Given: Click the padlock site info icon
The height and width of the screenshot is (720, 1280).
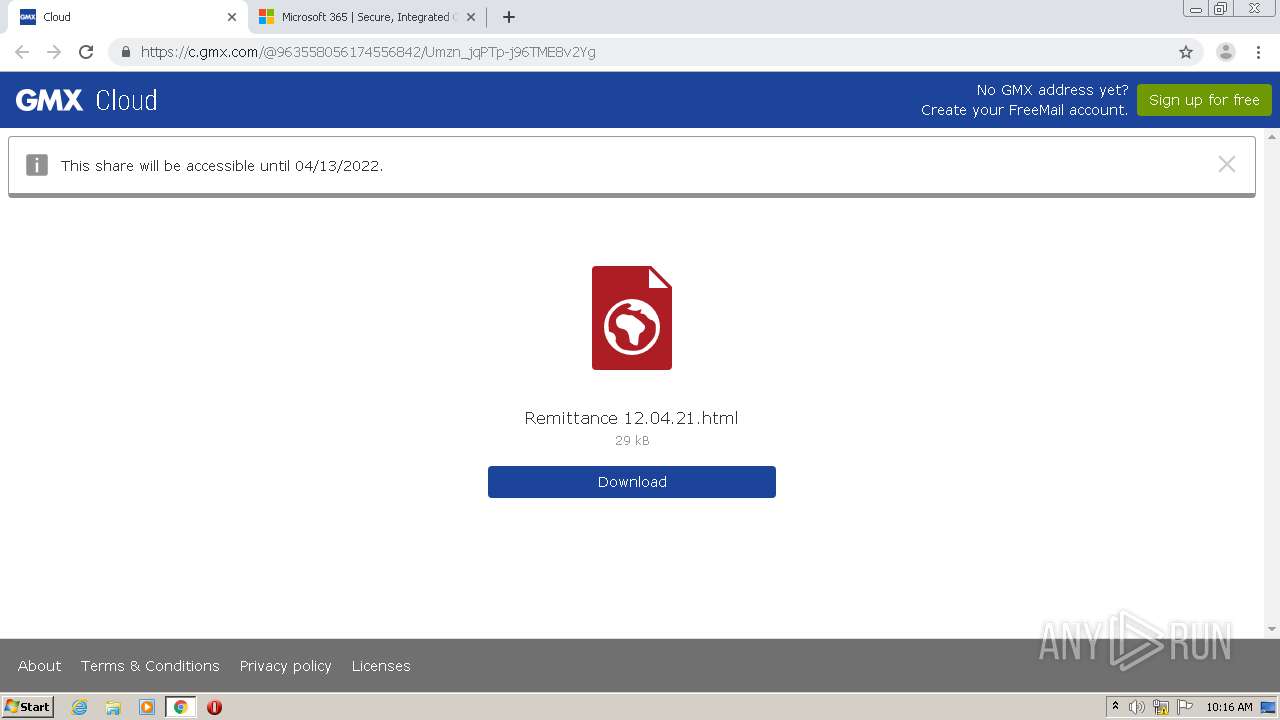Looking at the screenshot, I should pos(125,52).
